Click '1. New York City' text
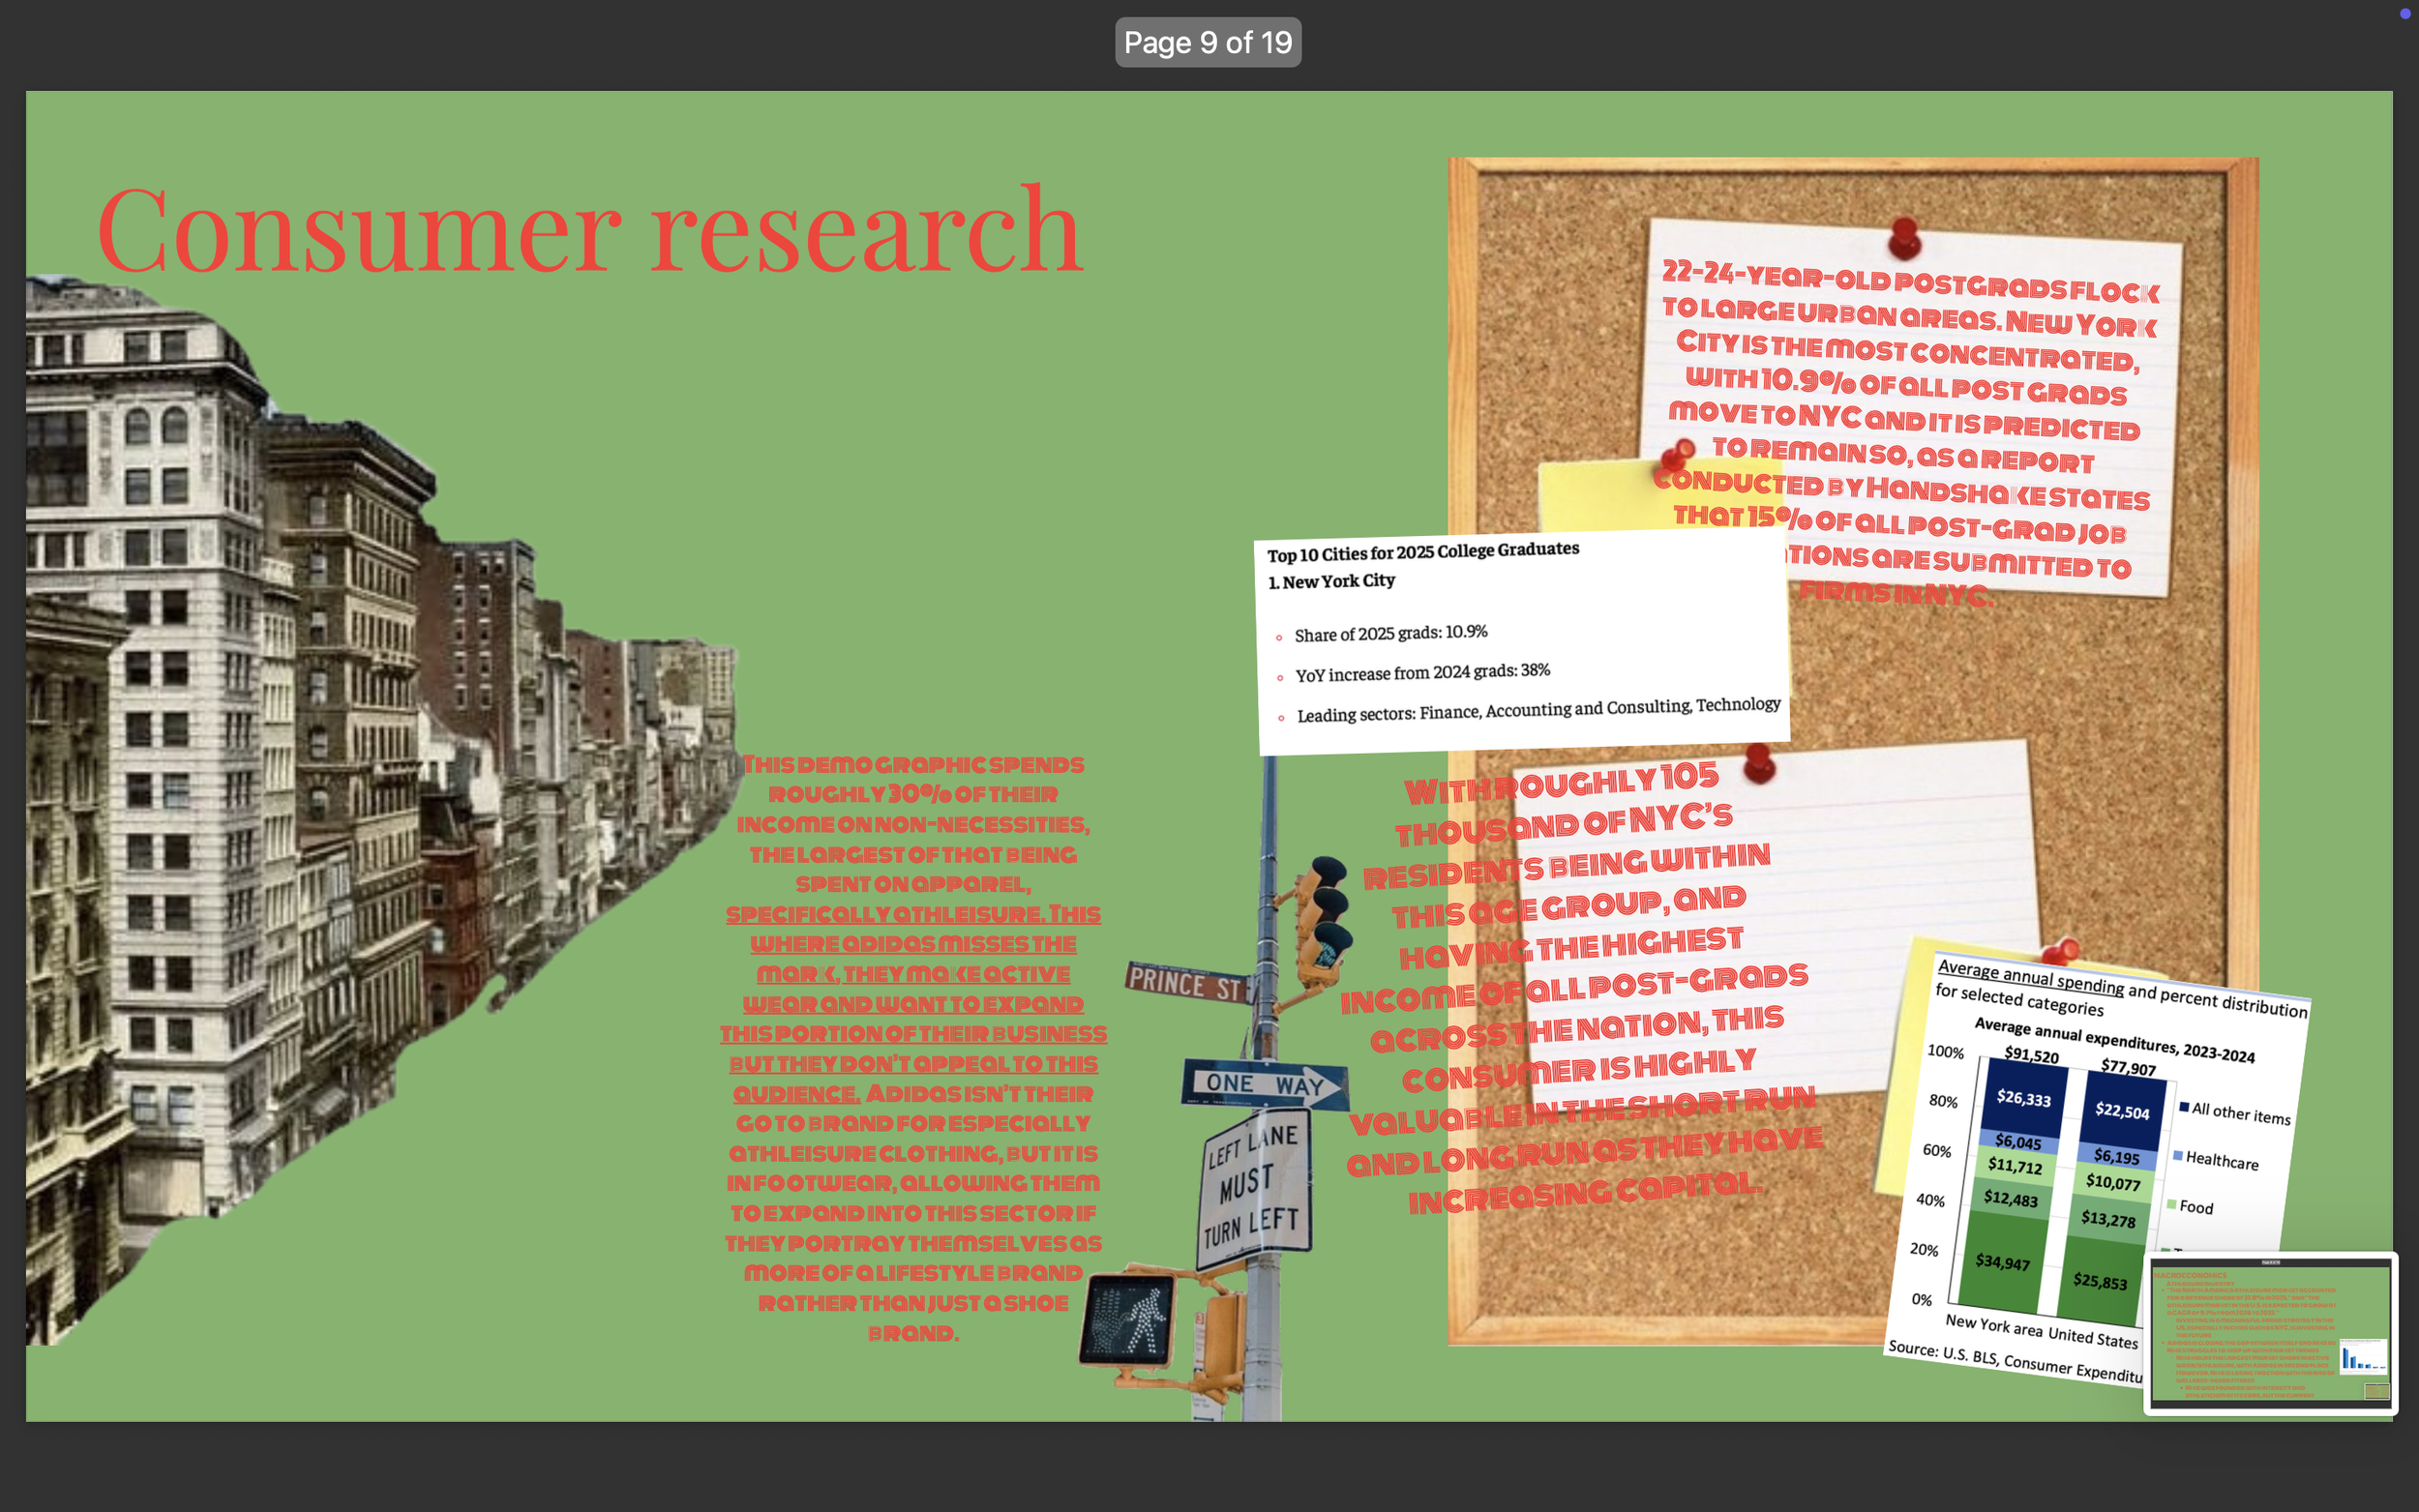This screenshot has height=1512, width=2419. coord(1331,581)
